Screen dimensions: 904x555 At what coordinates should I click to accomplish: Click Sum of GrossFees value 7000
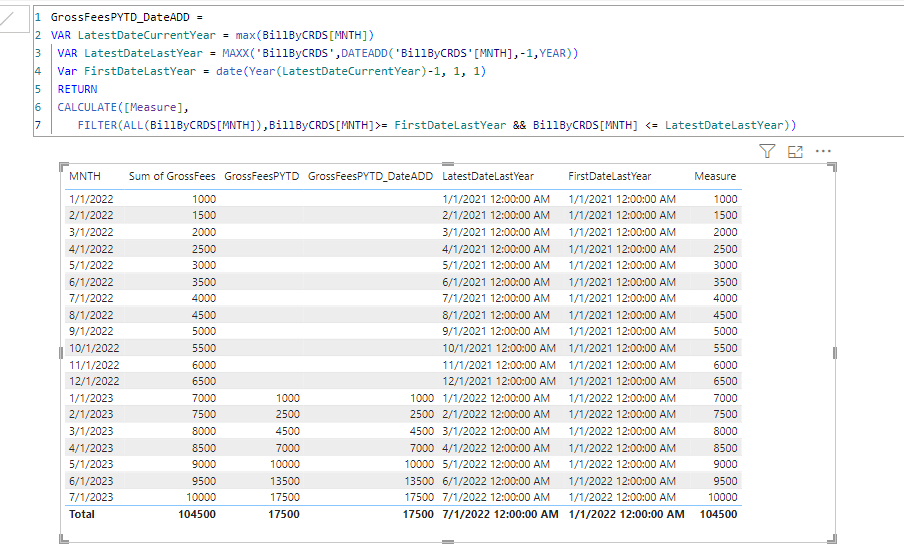pyautogui.click(x=204, y=398)
